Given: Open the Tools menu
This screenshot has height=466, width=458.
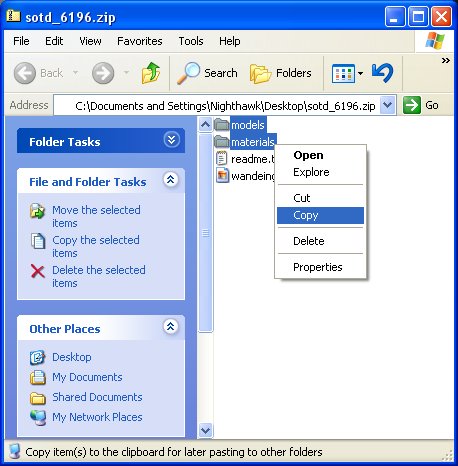Looking at the screenshot, I should point(191,41).
